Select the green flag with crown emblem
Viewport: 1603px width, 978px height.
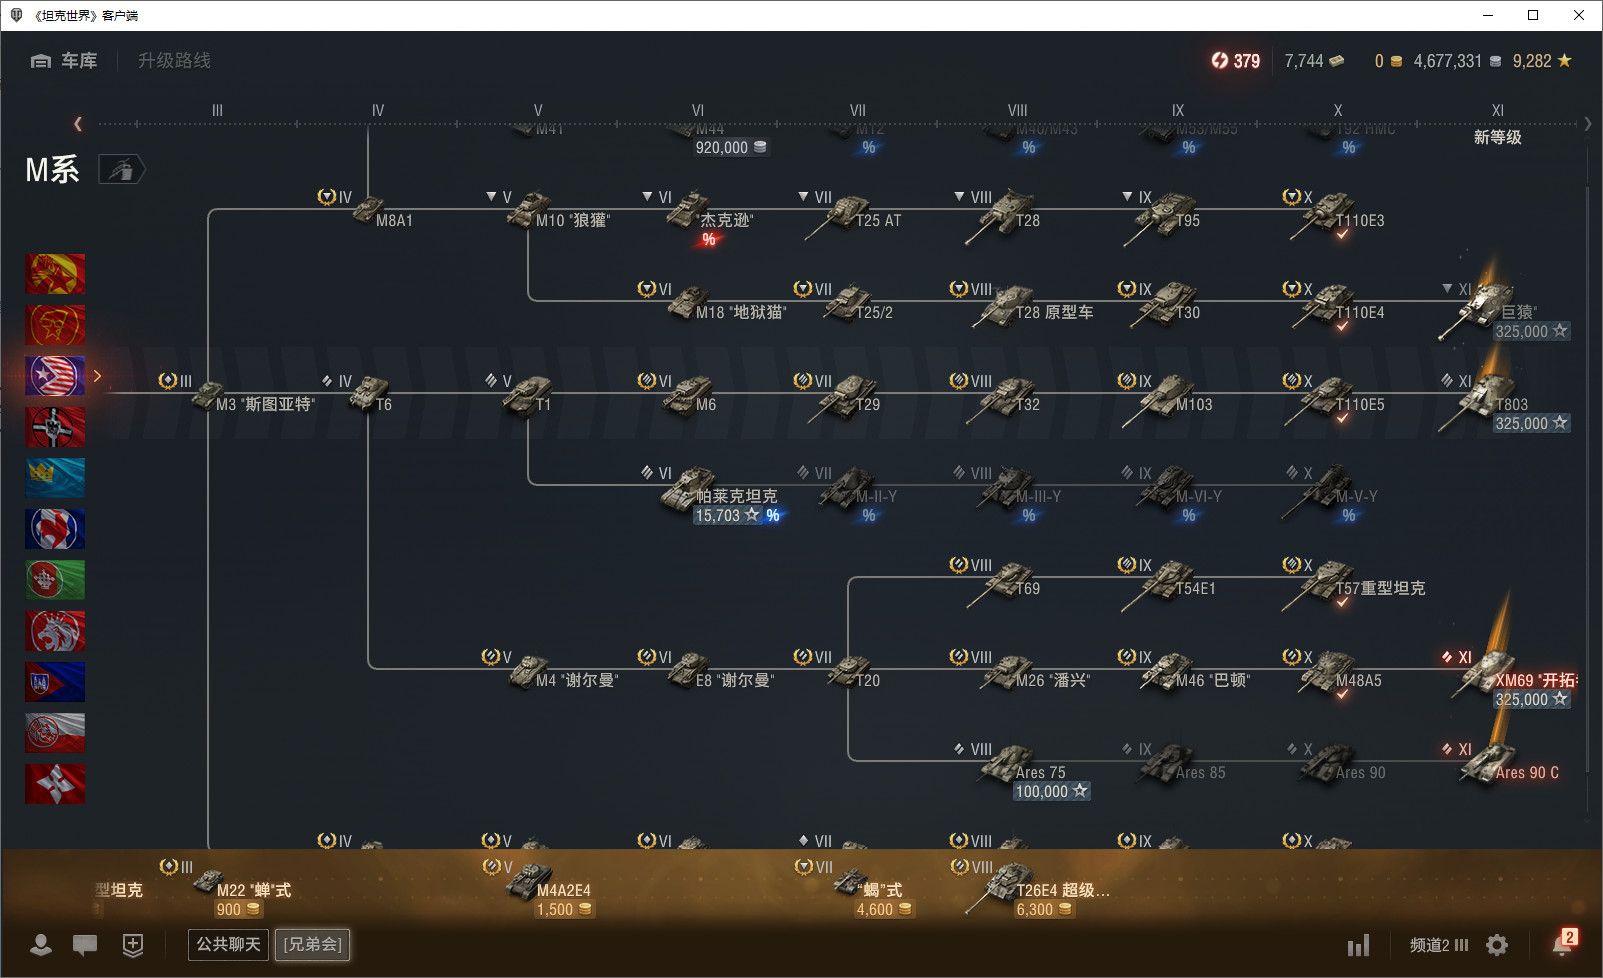(x=55, y=580)
